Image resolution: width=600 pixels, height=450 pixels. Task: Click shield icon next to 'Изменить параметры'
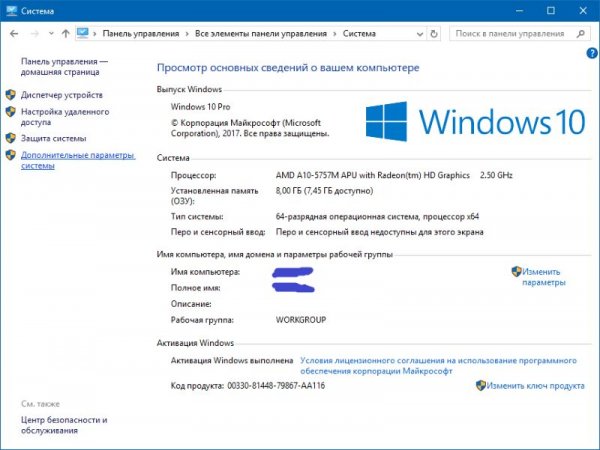click(x=517, y=272)
